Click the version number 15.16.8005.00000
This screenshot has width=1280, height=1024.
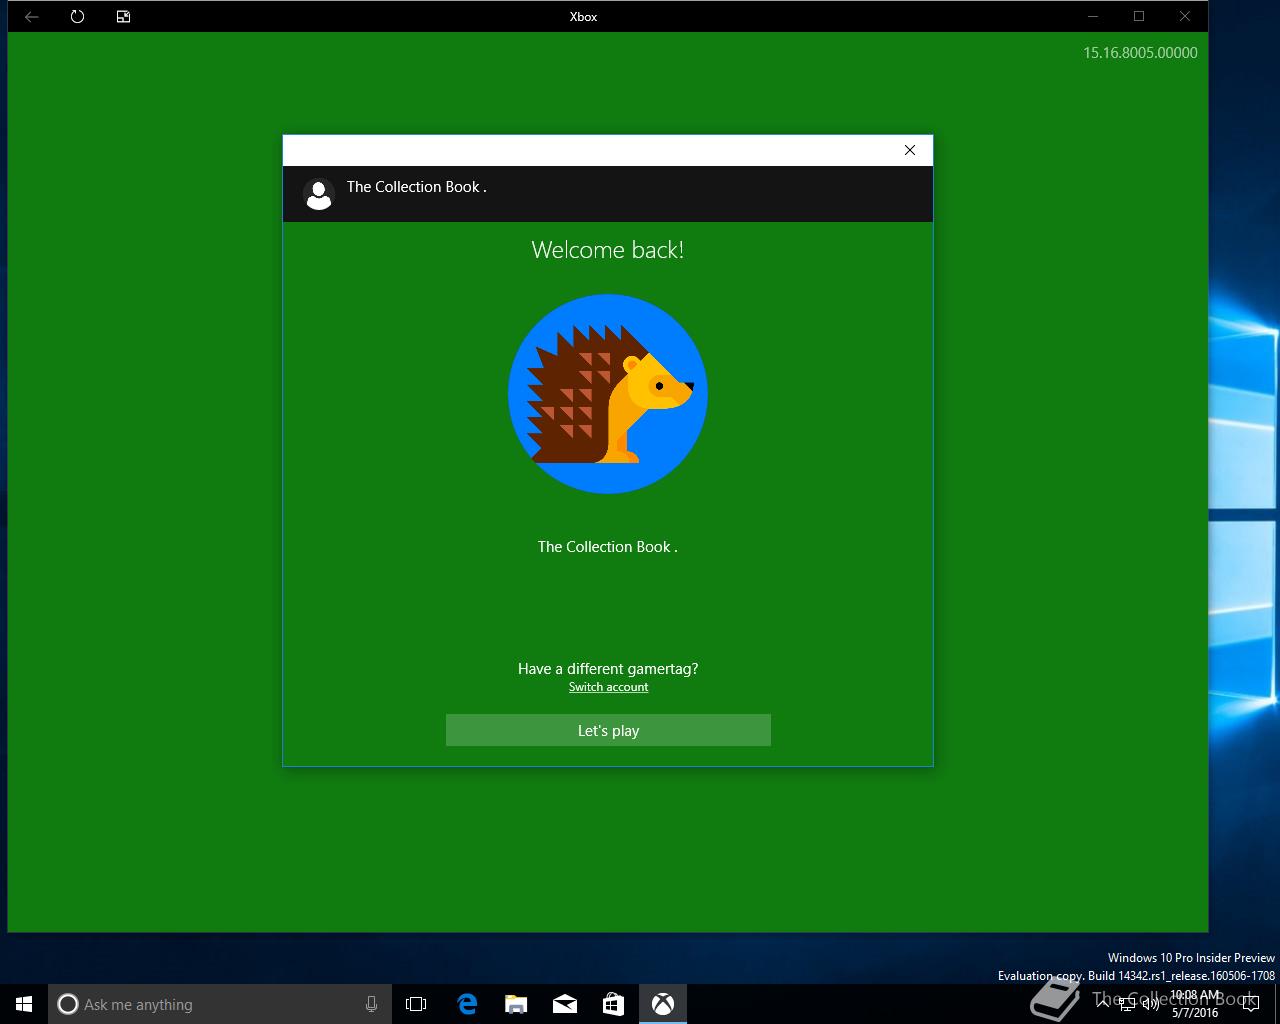point(1140,53)
